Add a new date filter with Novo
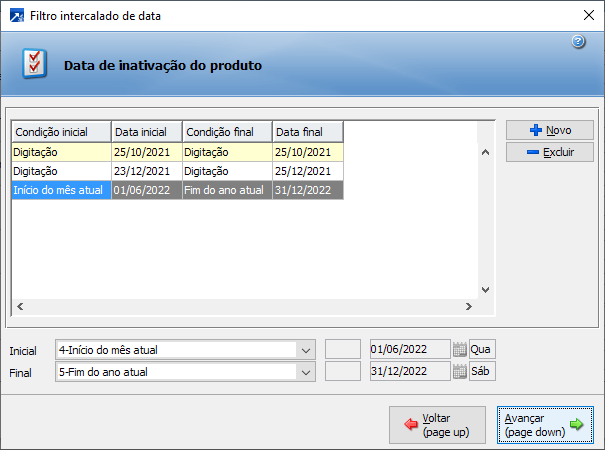 click(x=550, y=130)
